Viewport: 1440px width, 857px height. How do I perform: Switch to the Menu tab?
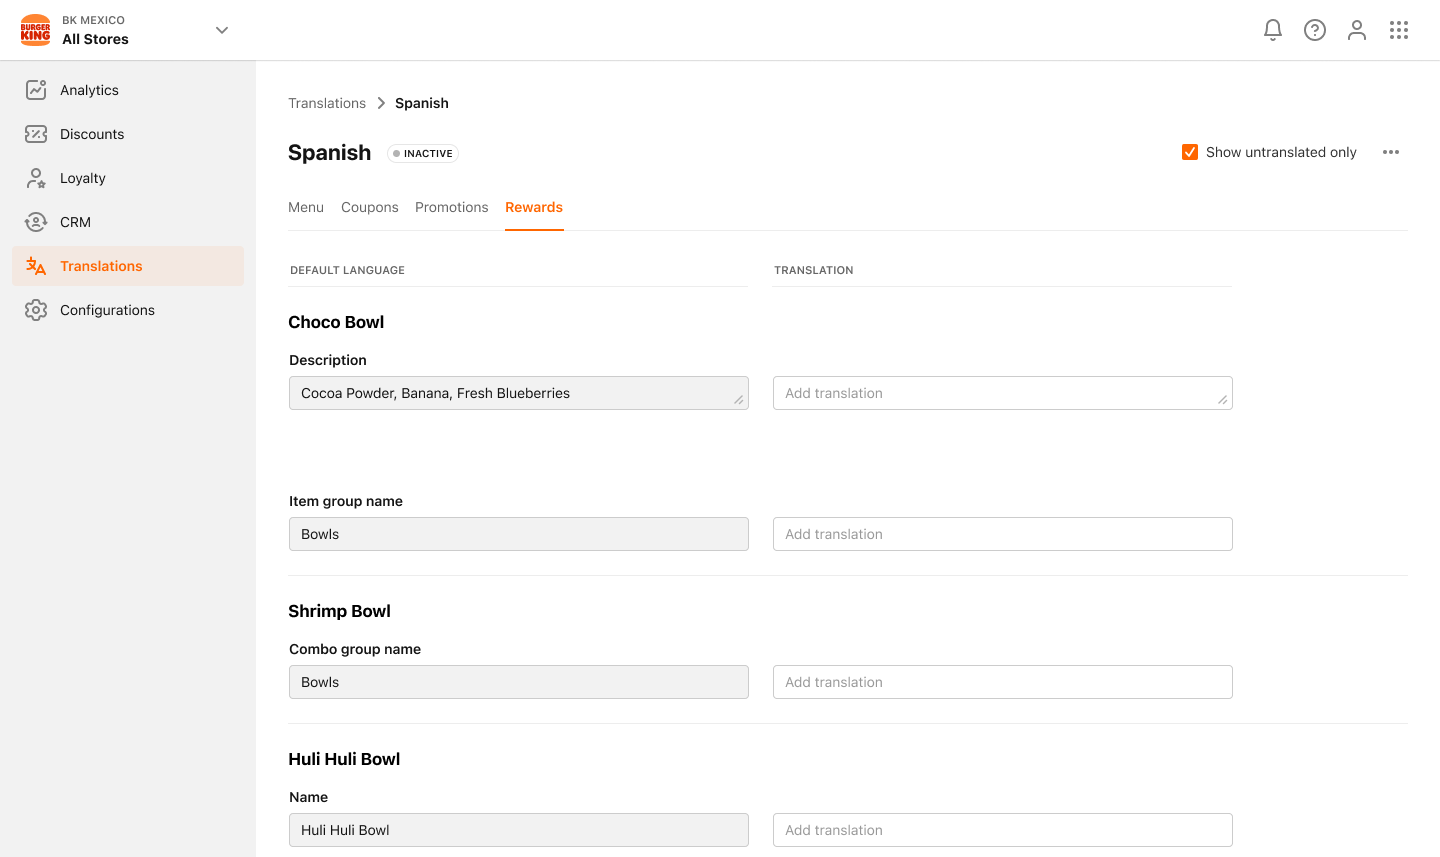(306, 207)
